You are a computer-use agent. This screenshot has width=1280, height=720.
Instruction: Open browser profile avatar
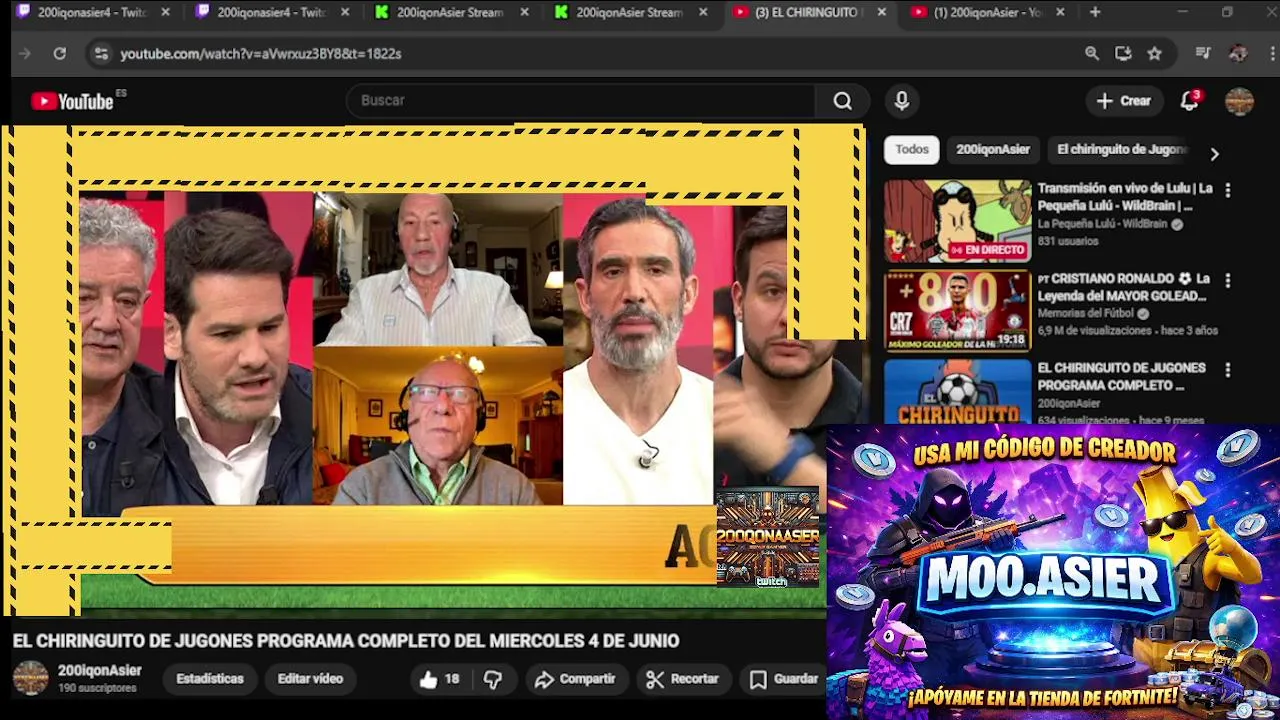[1238, 53]
